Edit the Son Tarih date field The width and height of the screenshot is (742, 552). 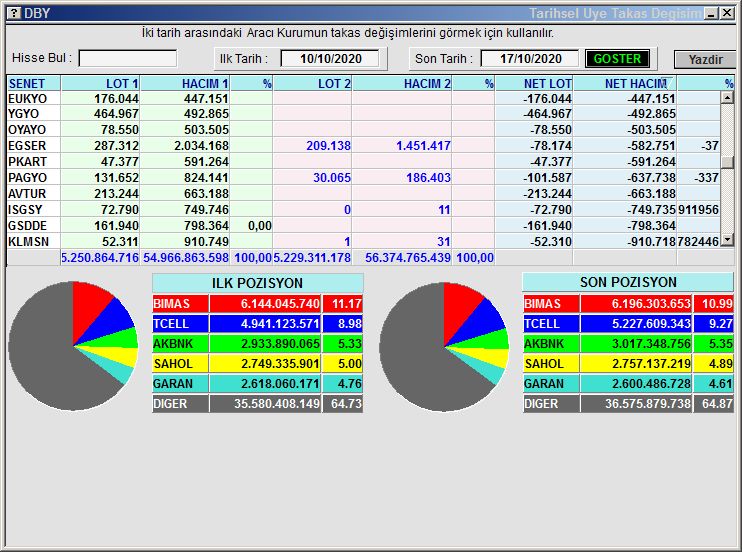(530, 59)
